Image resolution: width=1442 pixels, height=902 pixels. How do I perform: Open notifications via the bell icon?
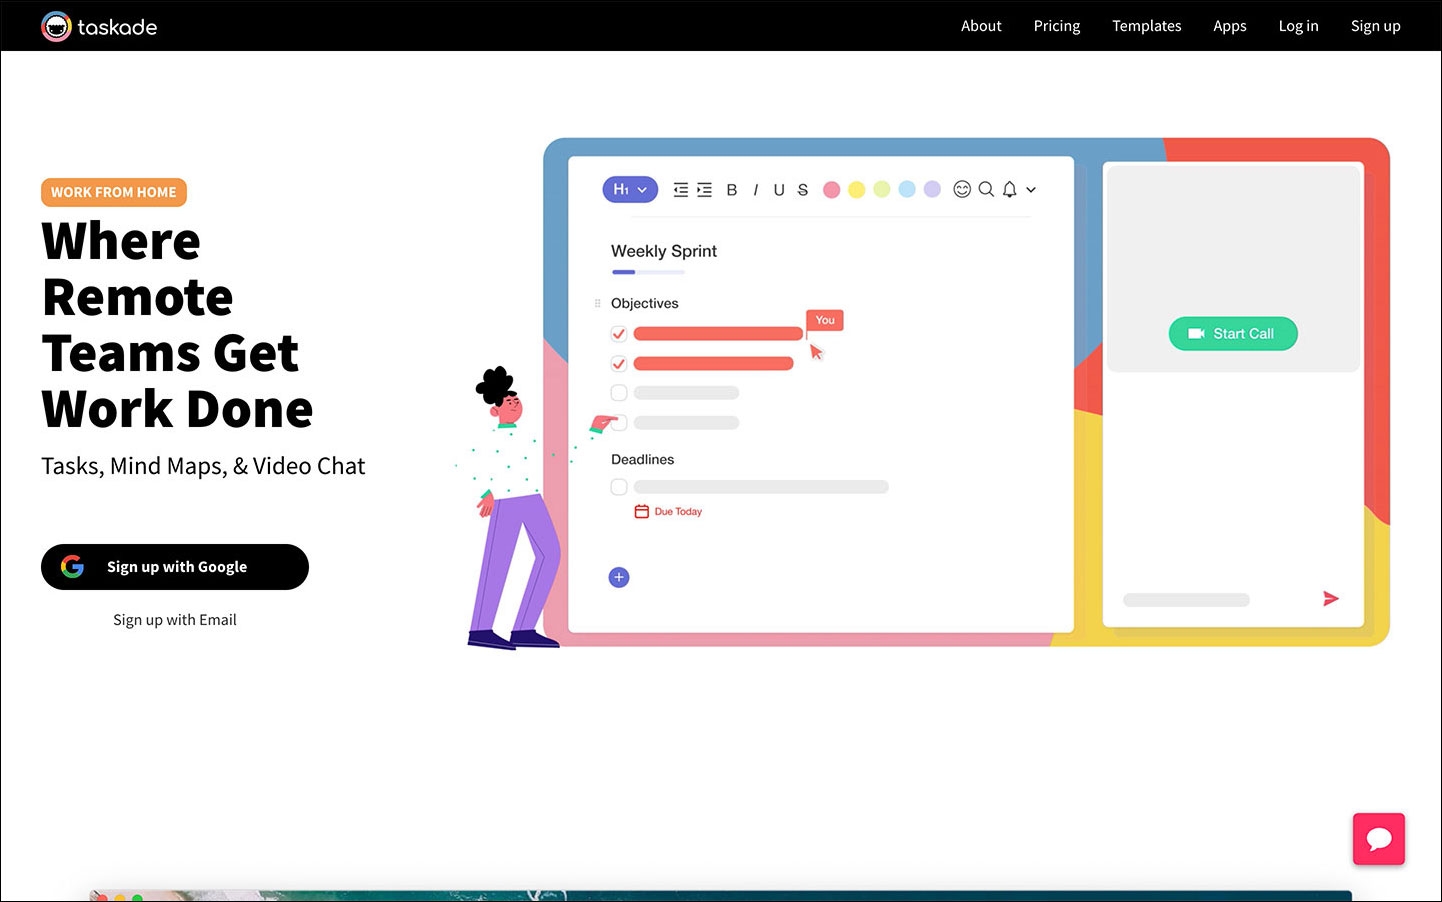[x=1009, y=190]
